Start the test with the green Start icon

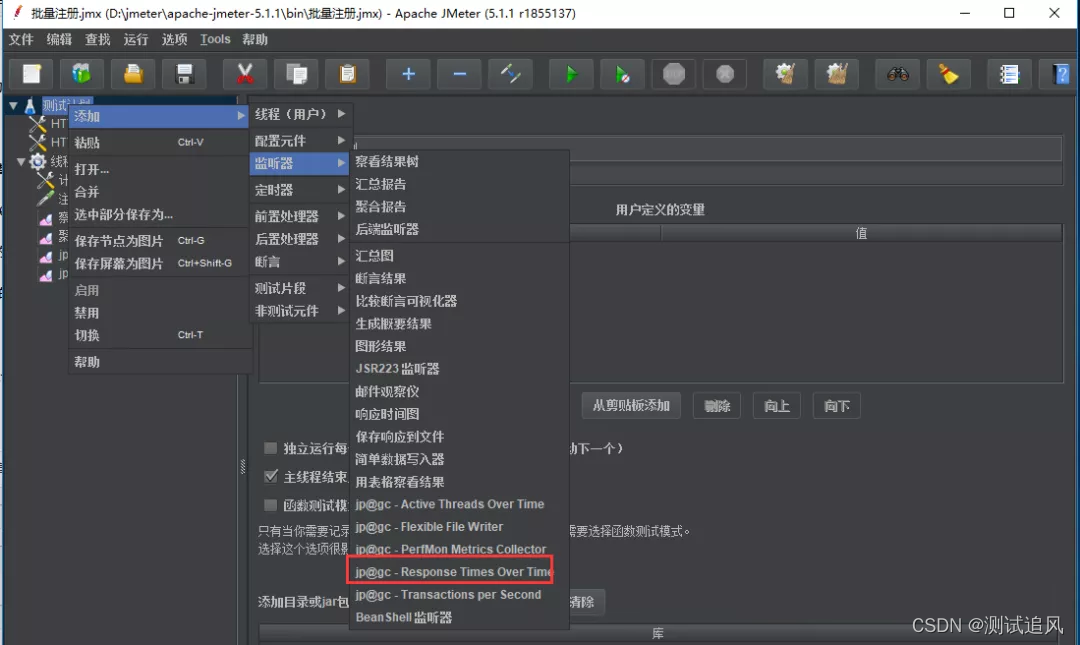pyautogui.click(x=571, y=73)
